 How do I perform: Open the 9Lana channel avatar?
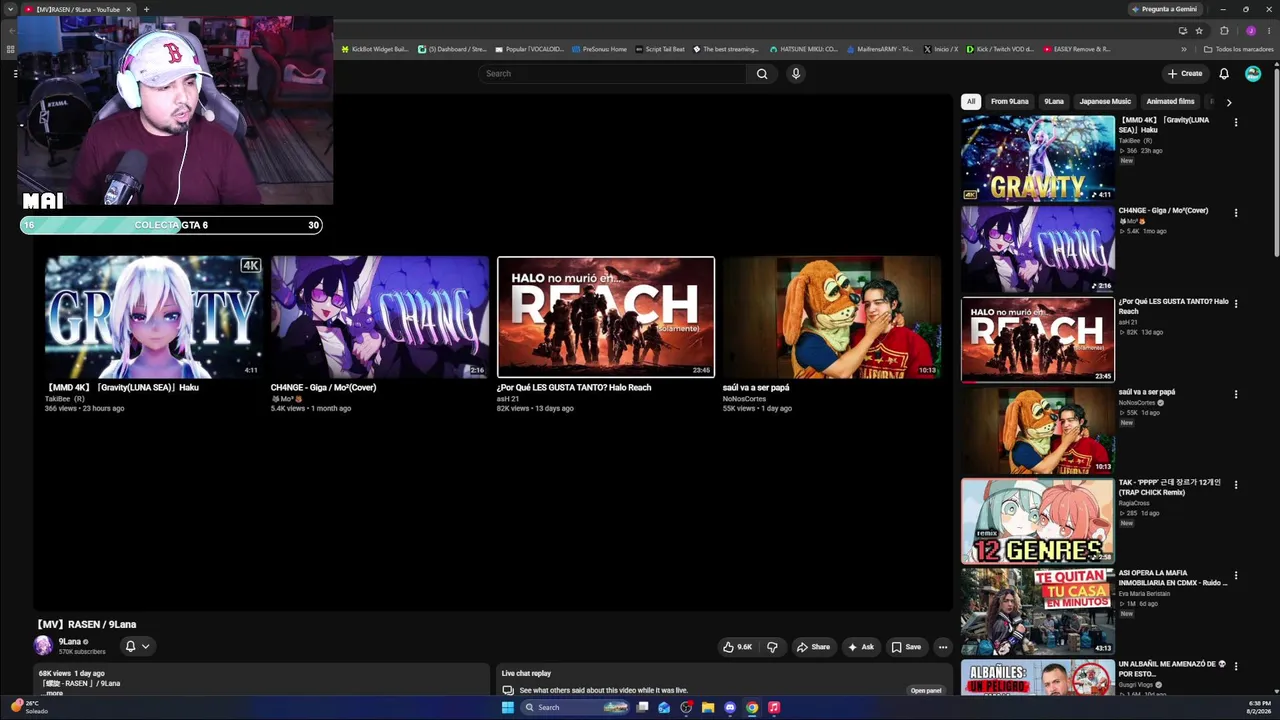(x=43, y=646)
